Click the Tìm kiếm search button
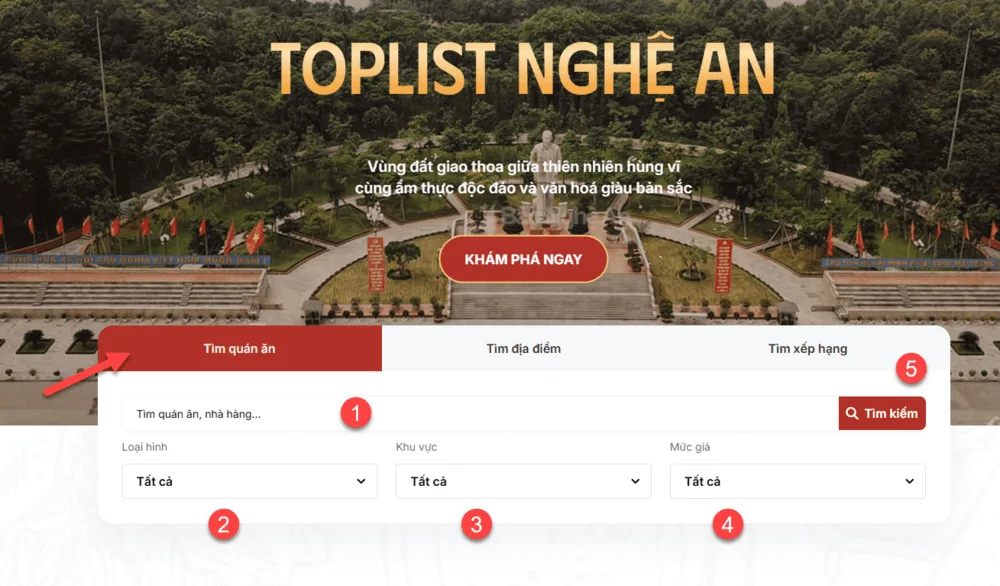The image size is (1000, 586). click(x=882, y=413)
